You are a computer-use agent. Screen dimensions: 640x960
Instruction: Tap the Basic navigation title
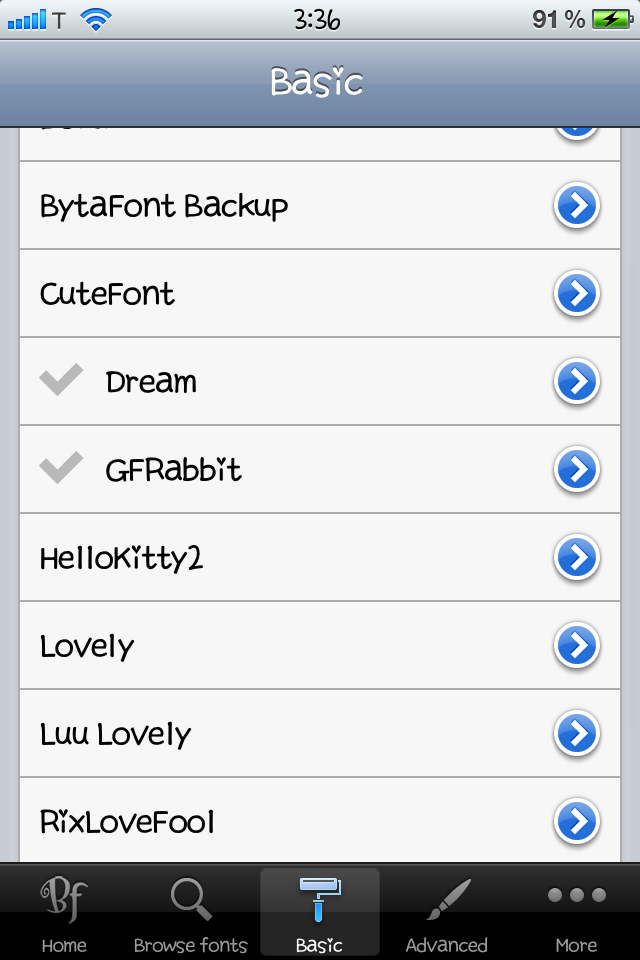pos(316,82)
